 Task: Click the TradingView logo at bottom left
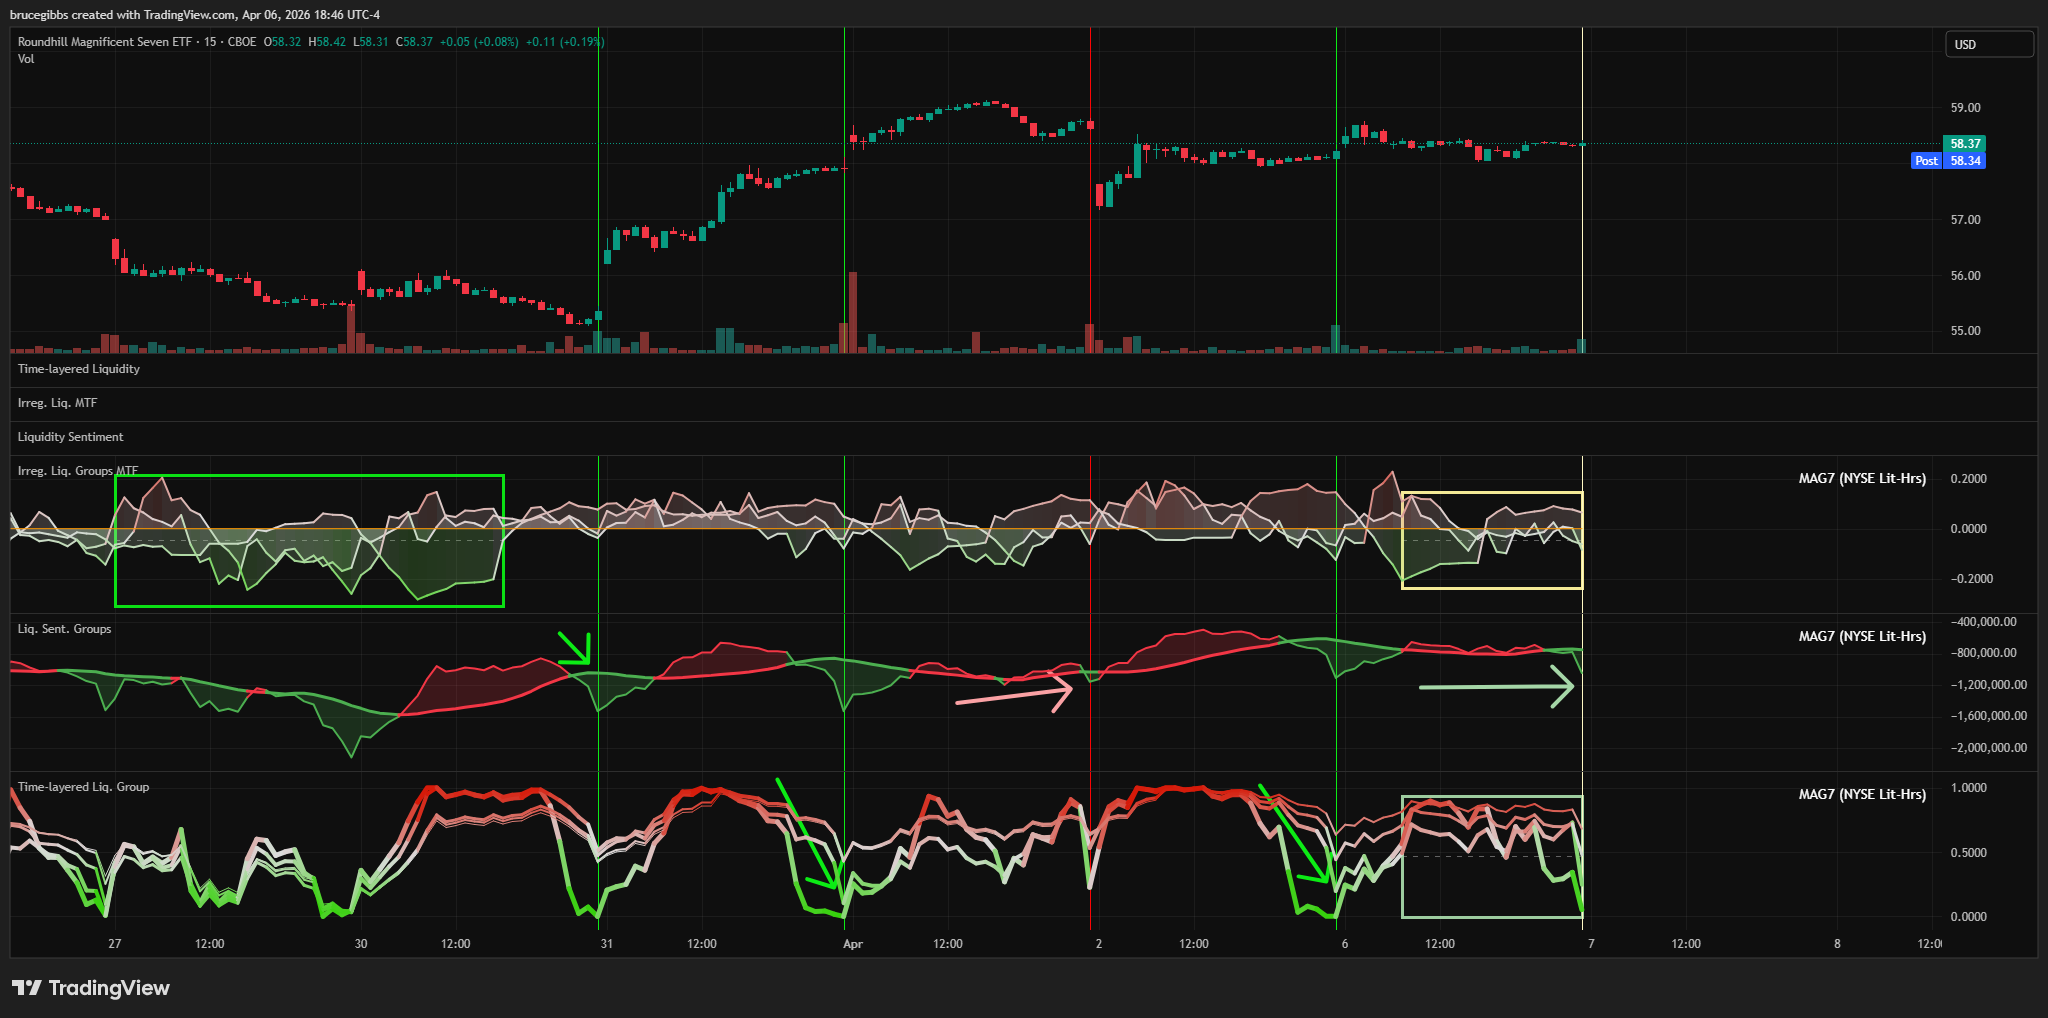click(91, 988)
